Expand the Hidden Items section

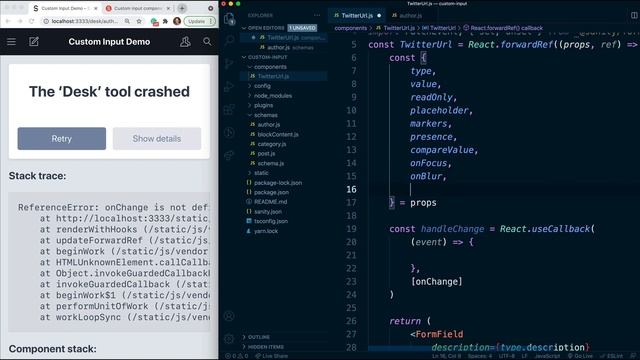coord(266,347)
